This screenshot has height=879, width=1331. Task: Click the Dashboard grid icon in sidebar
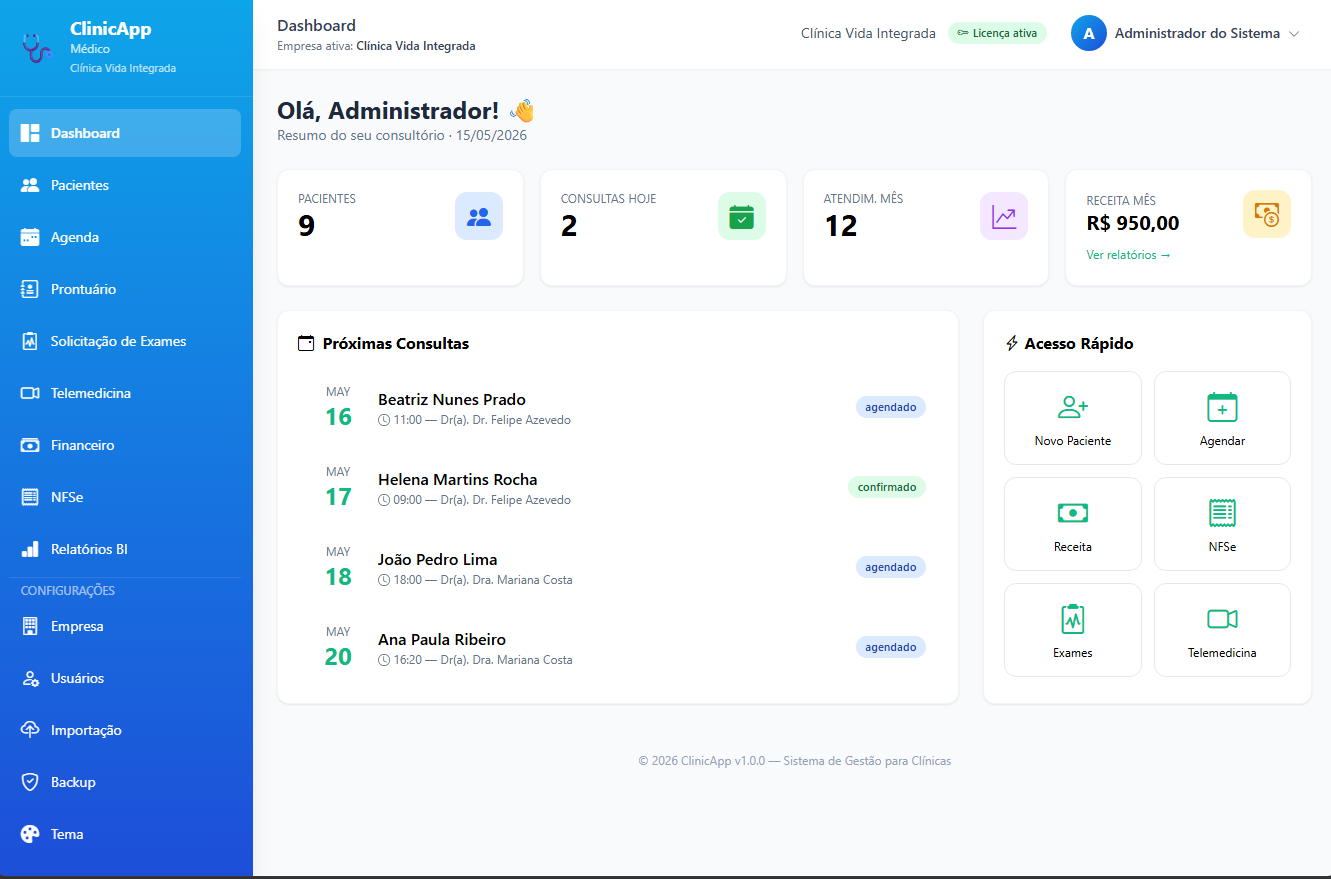pyautogui.click(x=30, y=133)
